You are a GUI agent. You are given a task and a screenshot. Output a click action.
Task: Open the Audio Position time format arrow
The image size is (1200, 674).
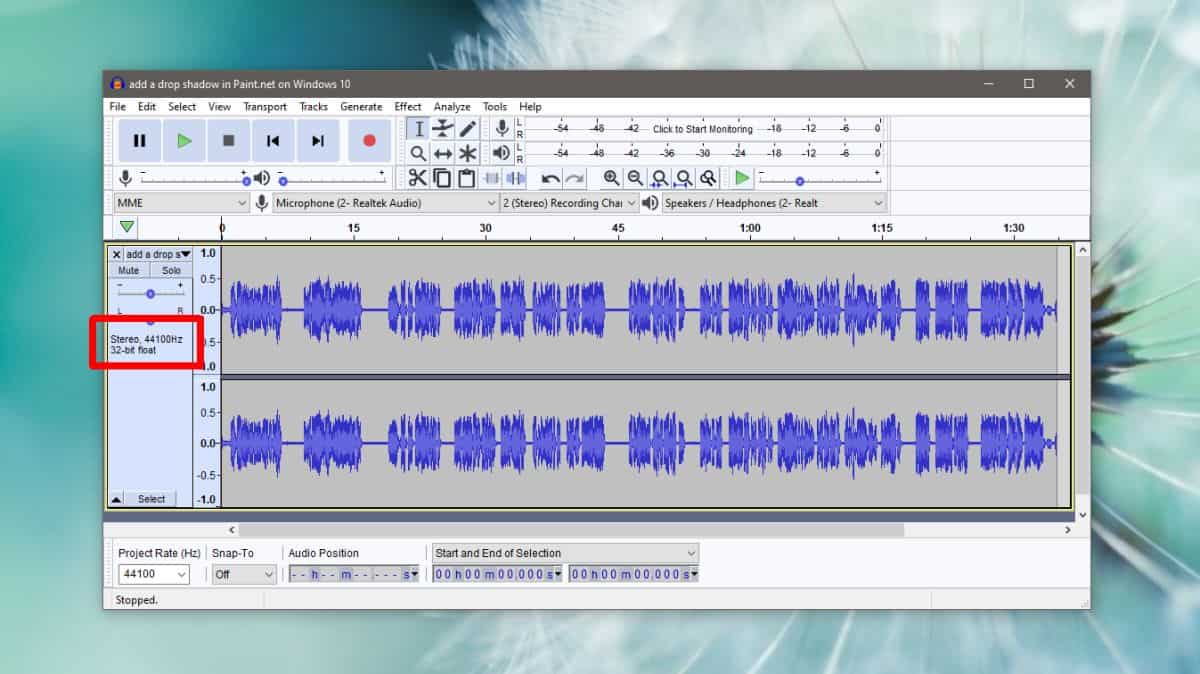click(416, 575)
